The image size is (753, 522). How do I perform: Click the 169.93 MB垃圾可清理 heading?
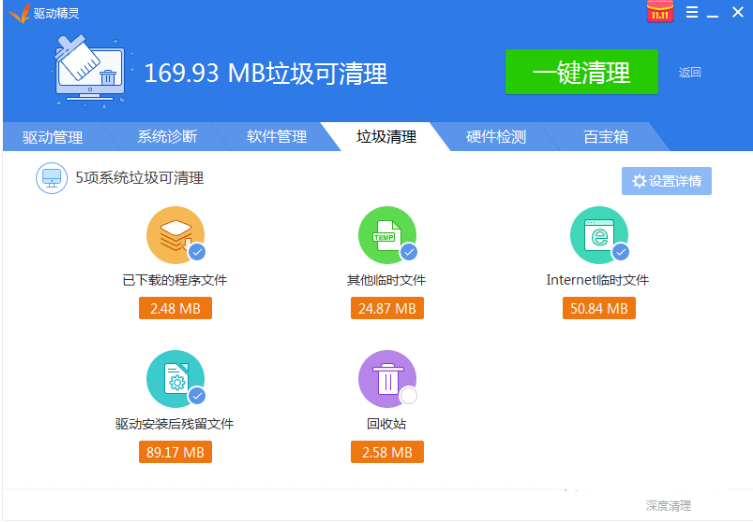coord(266,73)
